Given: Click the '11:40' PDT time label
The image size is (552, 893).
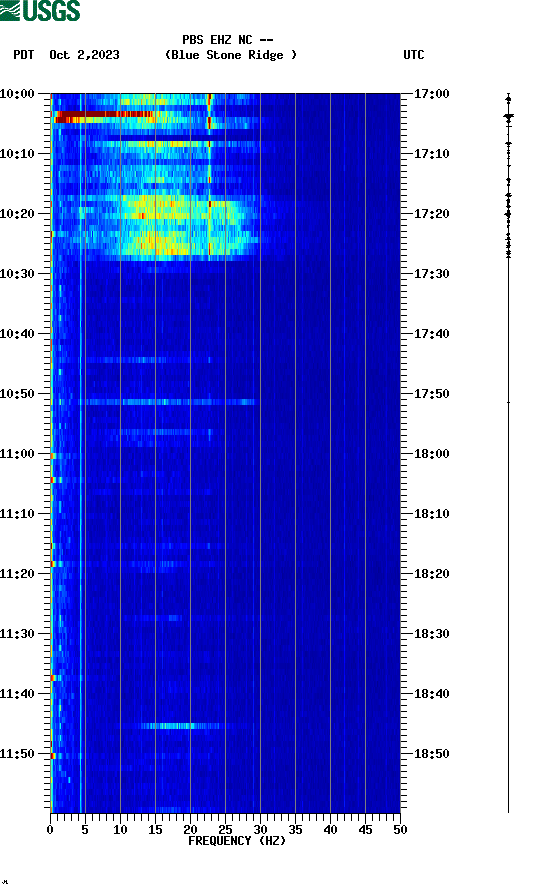Looking at the screenshot, I should click(x=17, y=694).
